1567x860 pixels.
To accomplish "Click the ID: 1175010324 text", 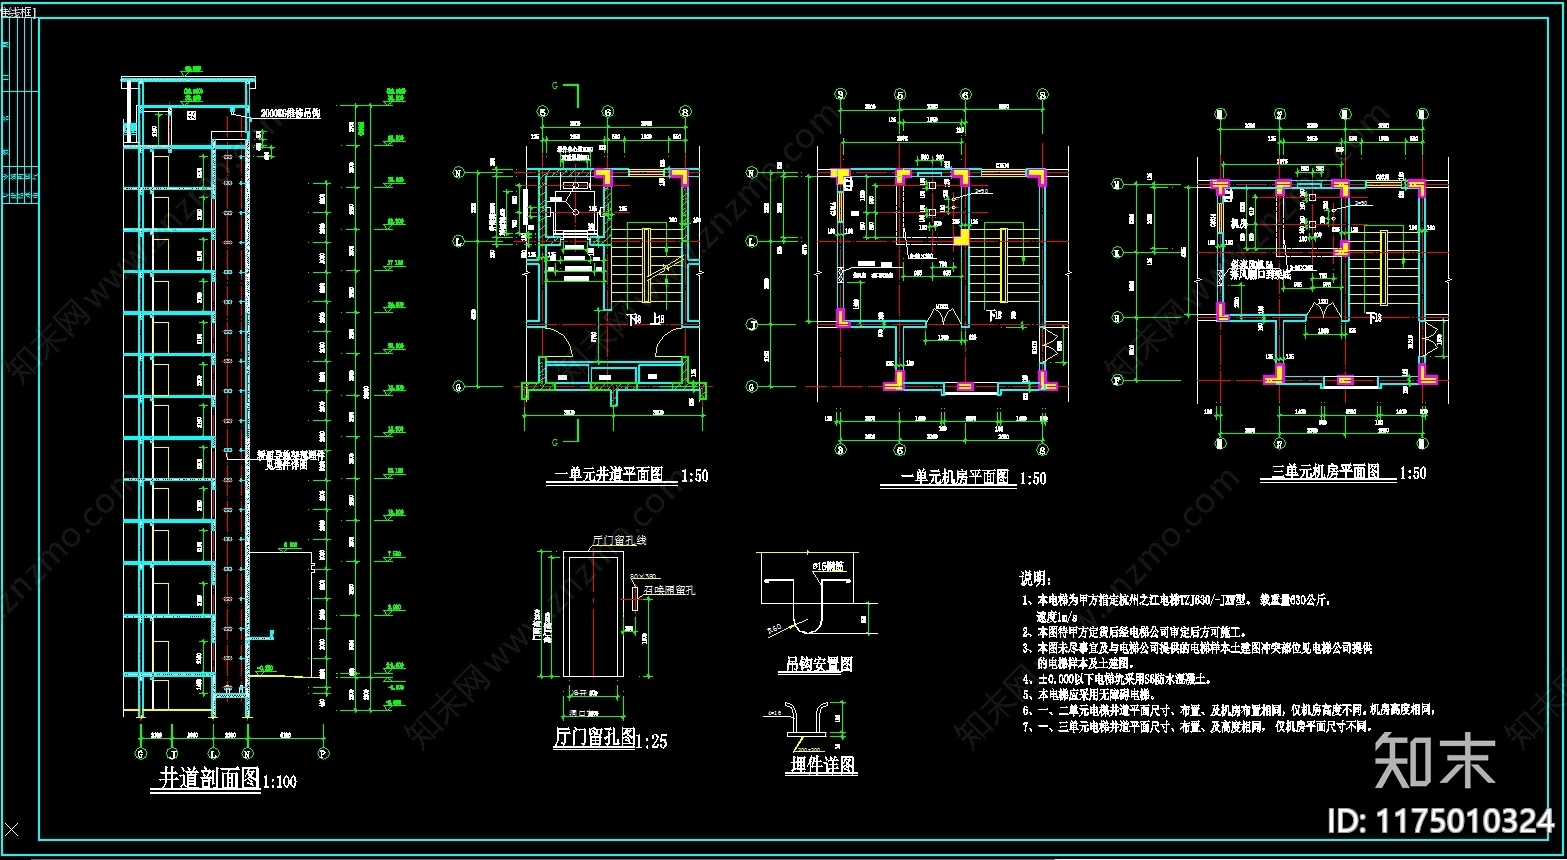I will pyautogui.click(x=1440, y=822).
